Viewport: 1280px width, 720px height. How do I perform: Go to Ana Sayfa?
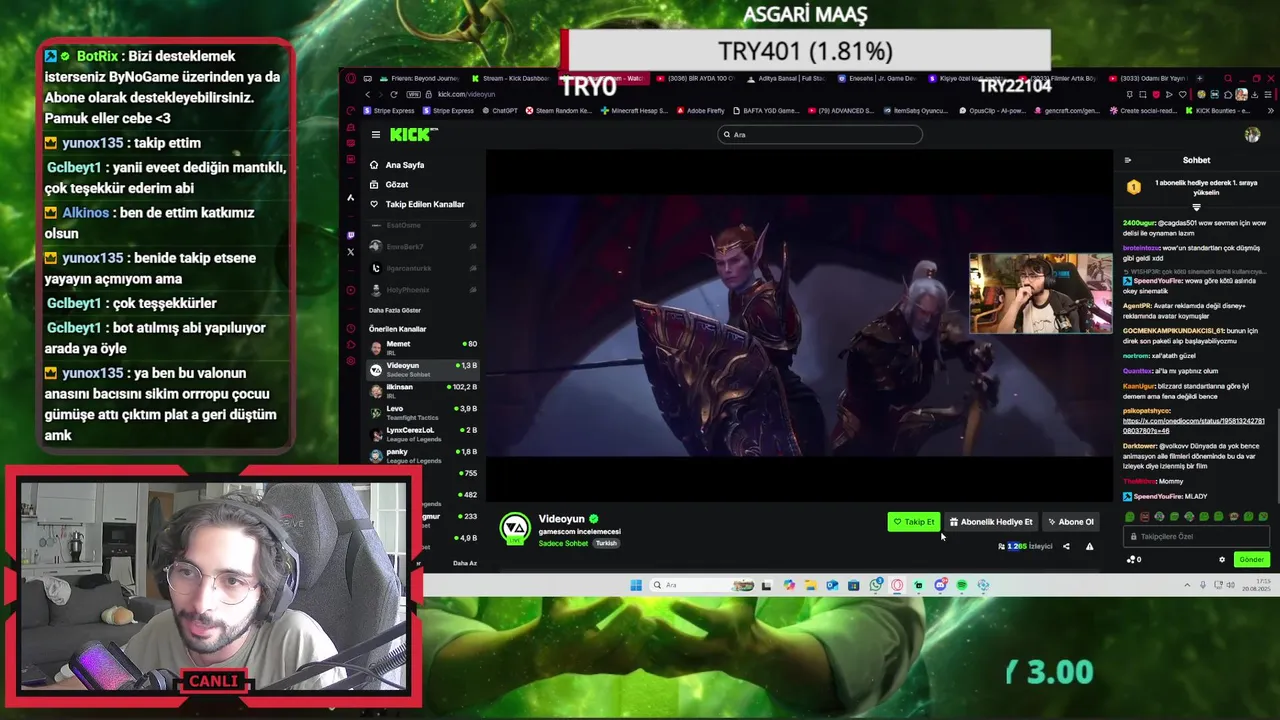coord(398,165)
